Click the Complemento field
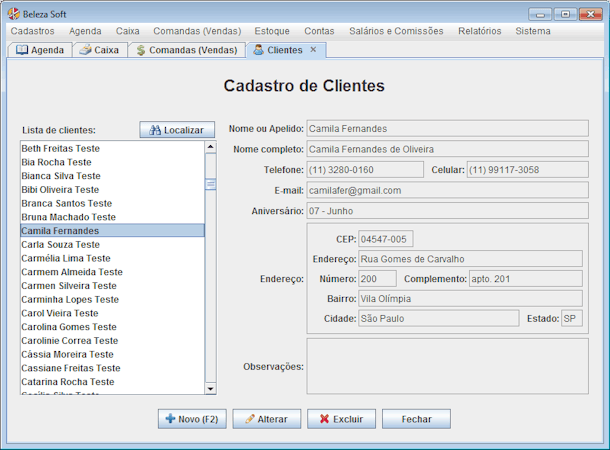 (526, 279)
